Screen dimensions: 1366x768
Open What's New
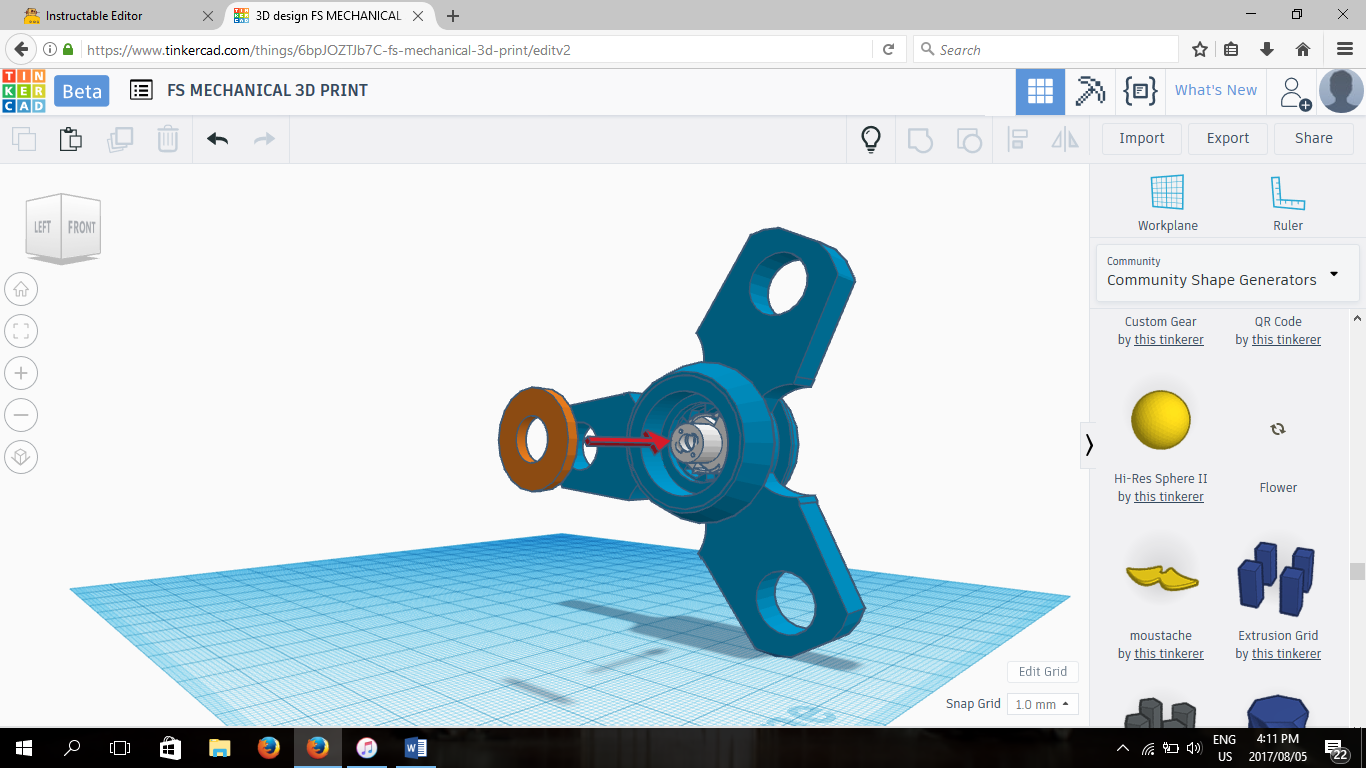click(x=1216, y=91)
